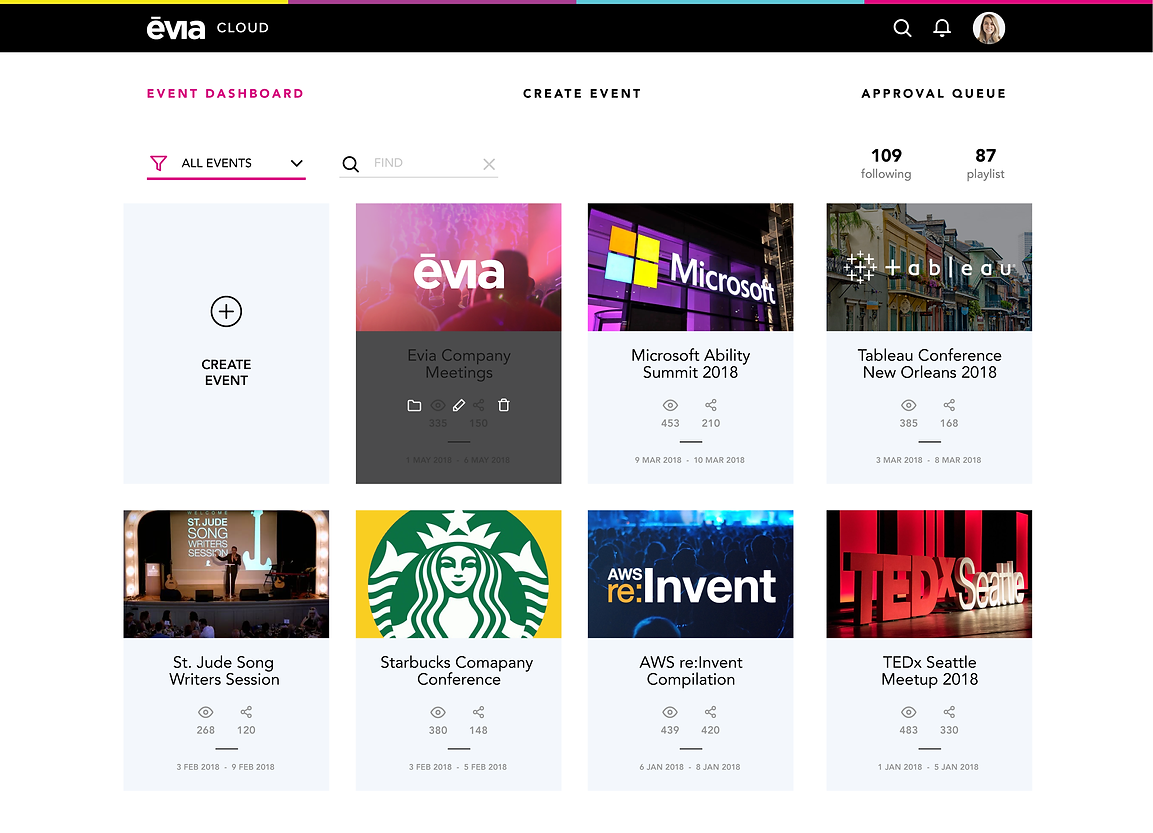Switch to Approval Queue tab

pos(934,93)
